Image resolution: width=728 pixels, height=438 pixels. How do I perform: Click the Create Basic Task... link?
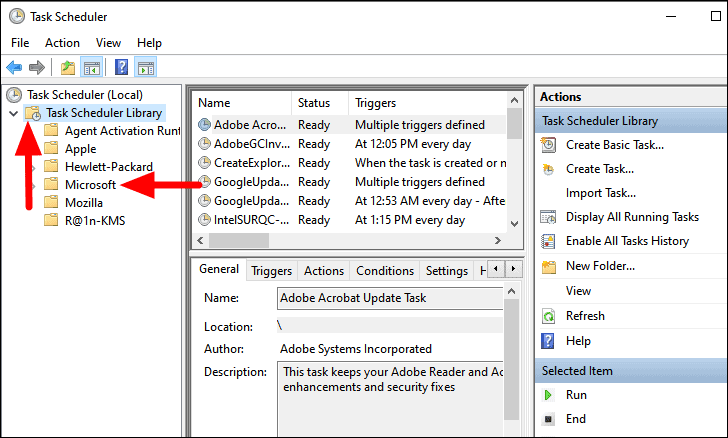tap(615, 145)
